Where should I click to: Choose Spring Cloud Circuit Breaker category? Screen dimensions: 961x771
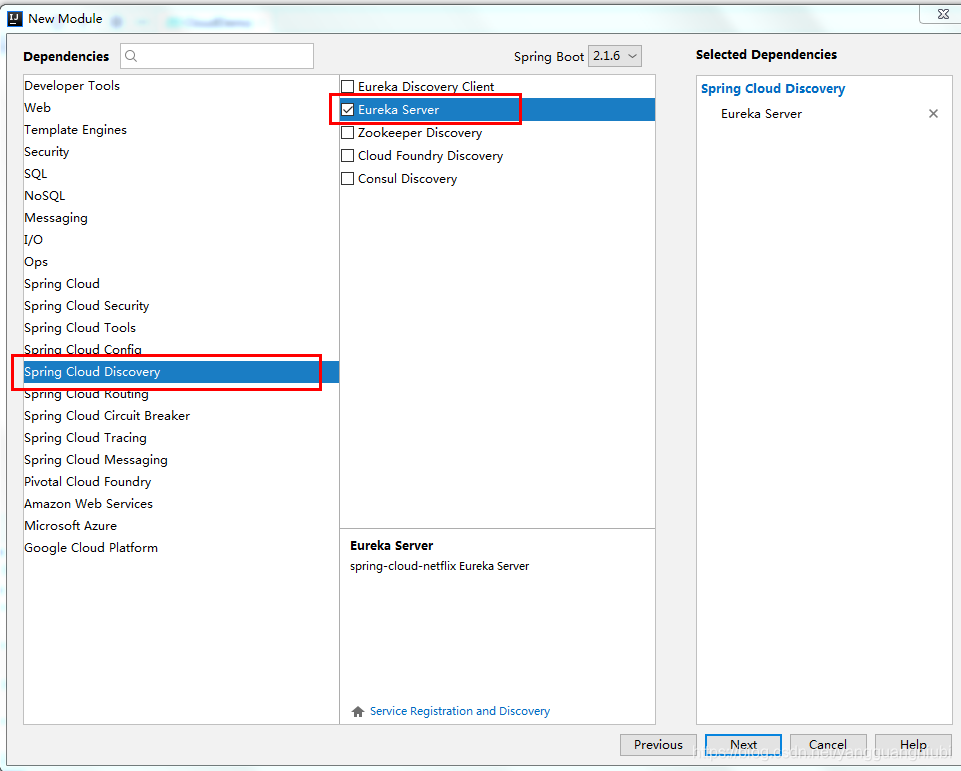[x=181, y=416]
